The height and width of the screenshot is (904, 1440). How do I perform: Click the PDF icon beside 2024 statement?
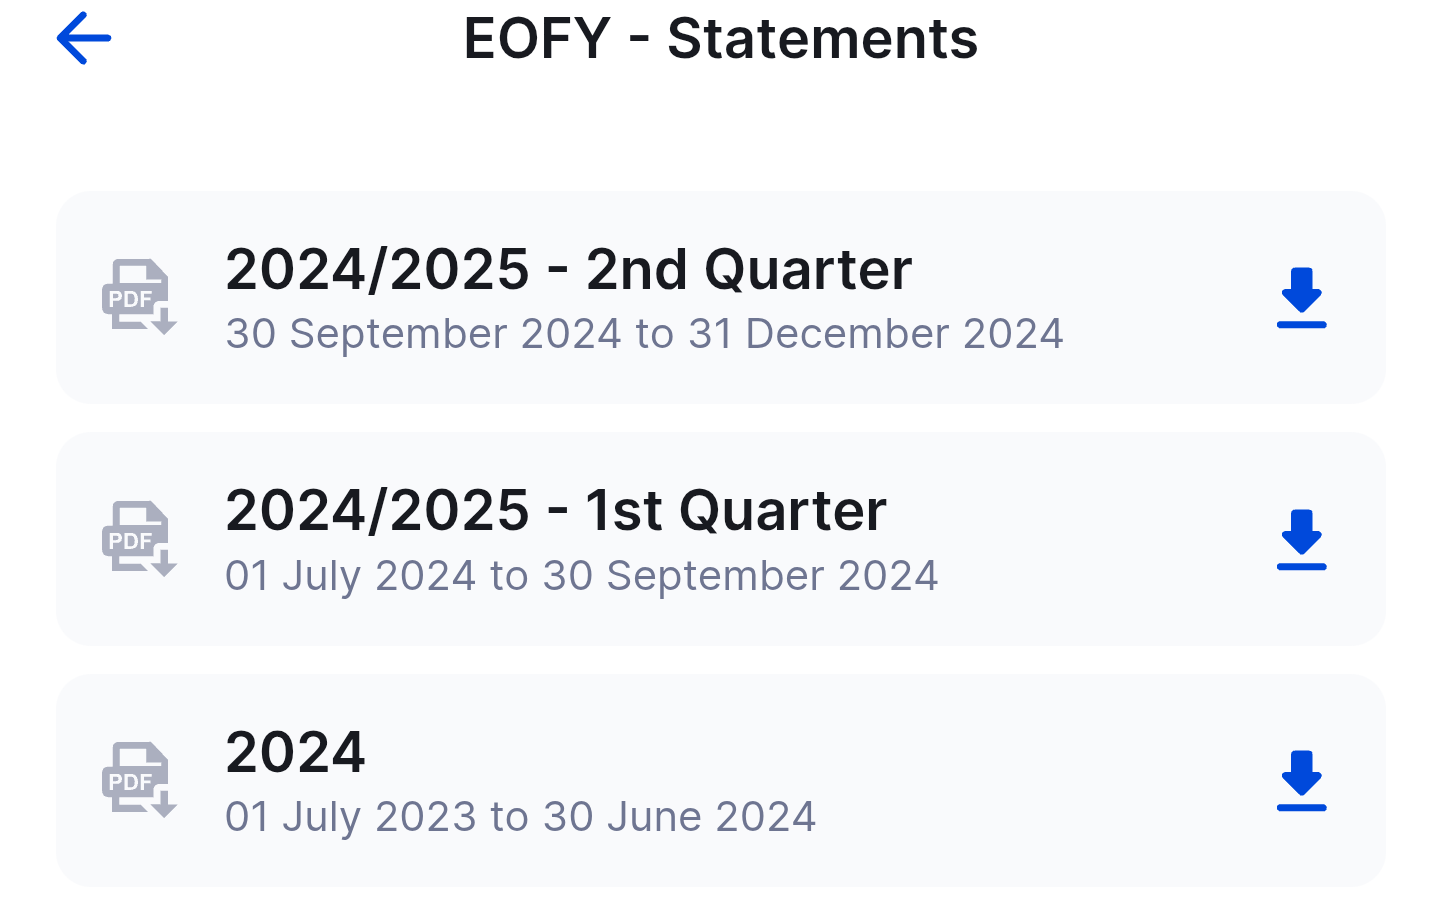pos(139,780)
